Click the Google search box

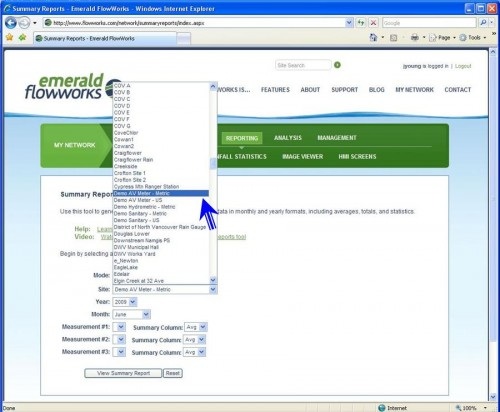tap(429, 23)
